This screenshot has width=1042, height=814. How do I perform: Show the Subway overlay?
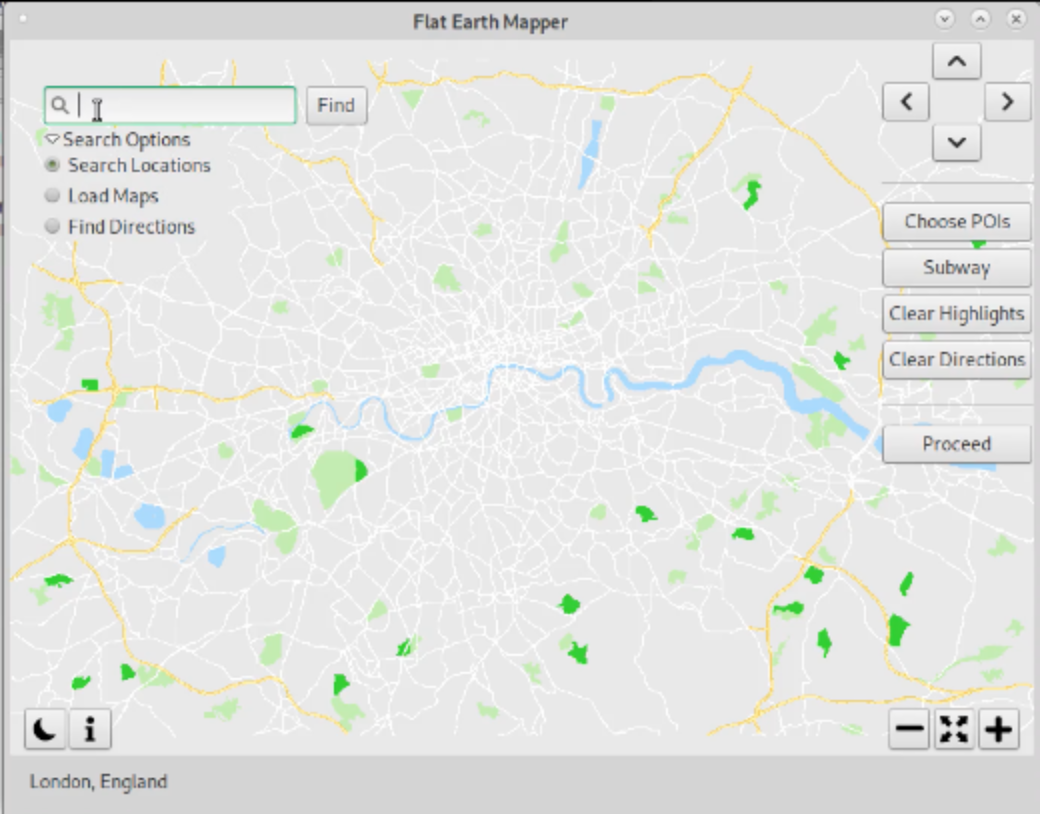click(956, 267)
